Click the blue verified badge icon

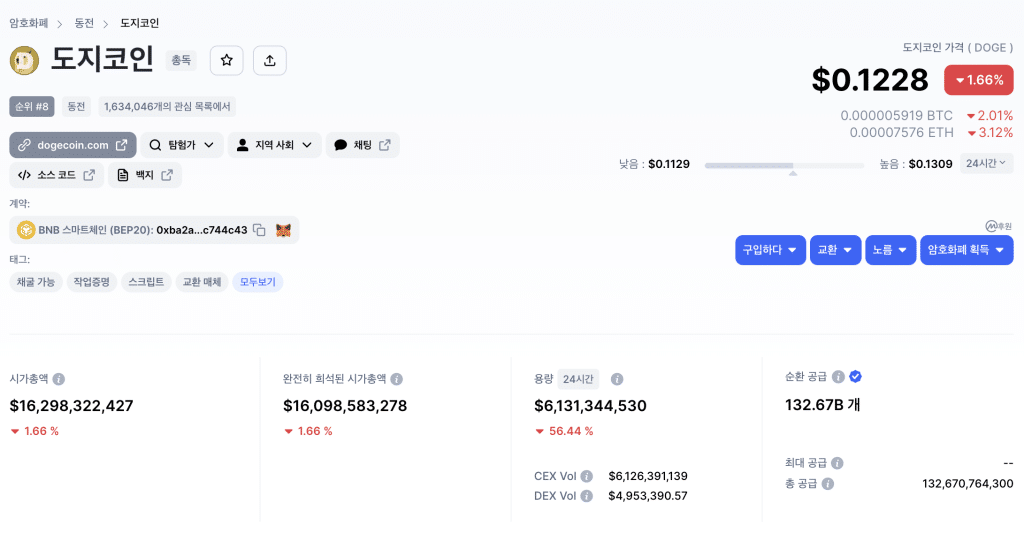click(x=856, y=376)
